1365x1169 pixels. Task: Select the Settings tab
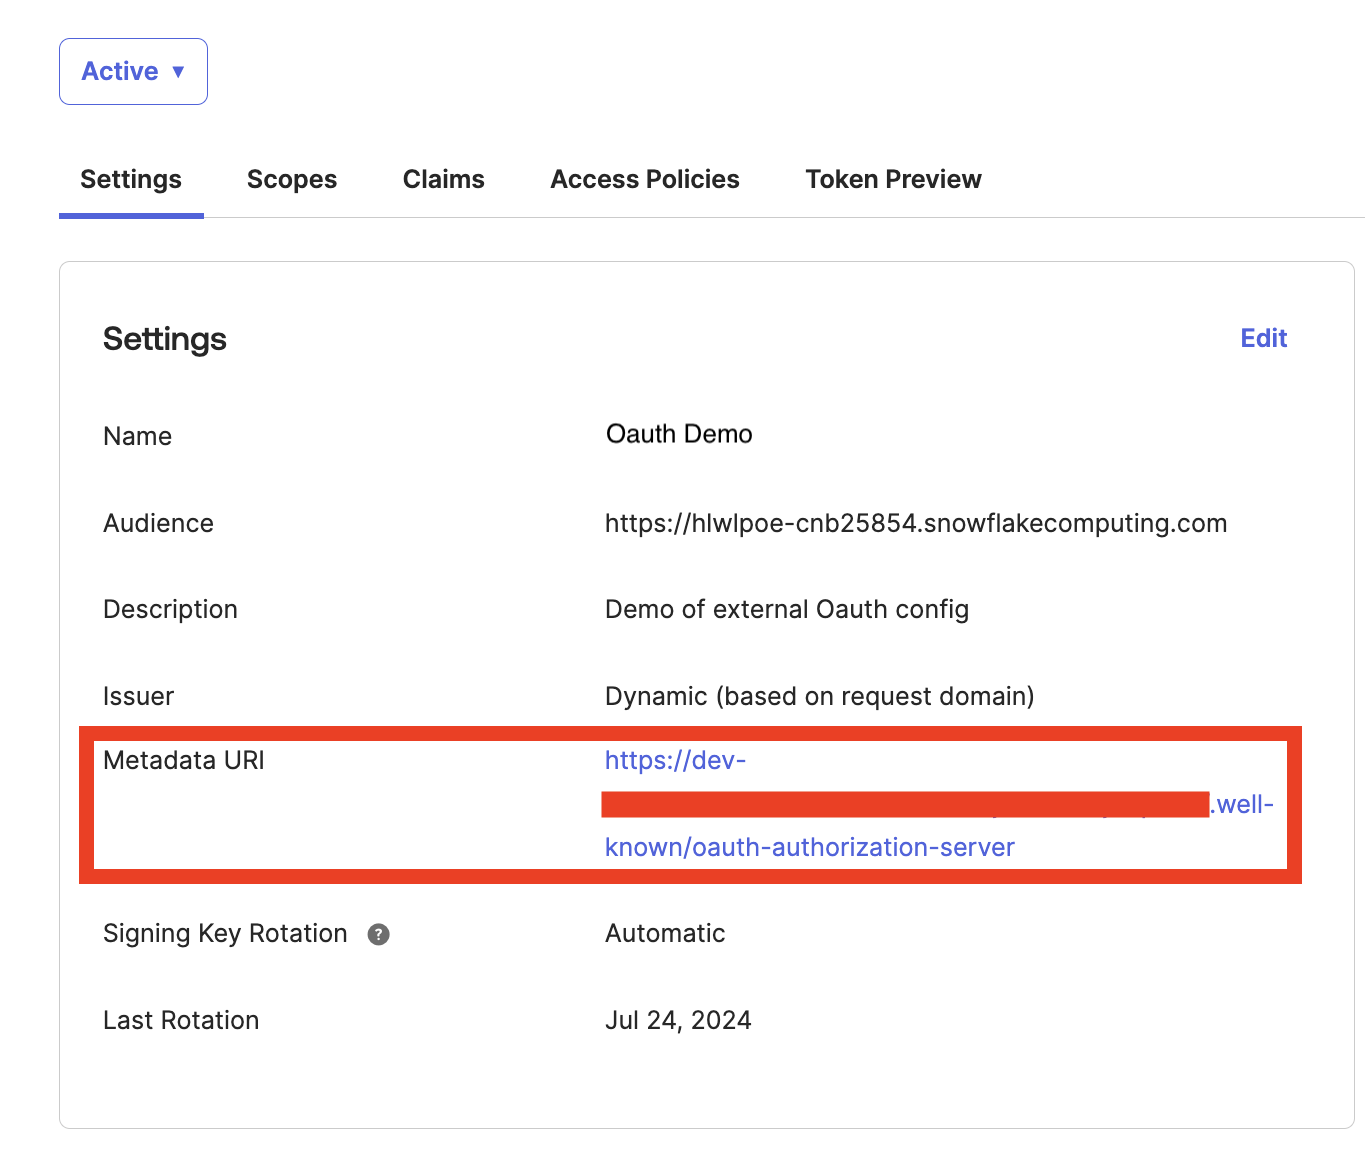point(130,179)
